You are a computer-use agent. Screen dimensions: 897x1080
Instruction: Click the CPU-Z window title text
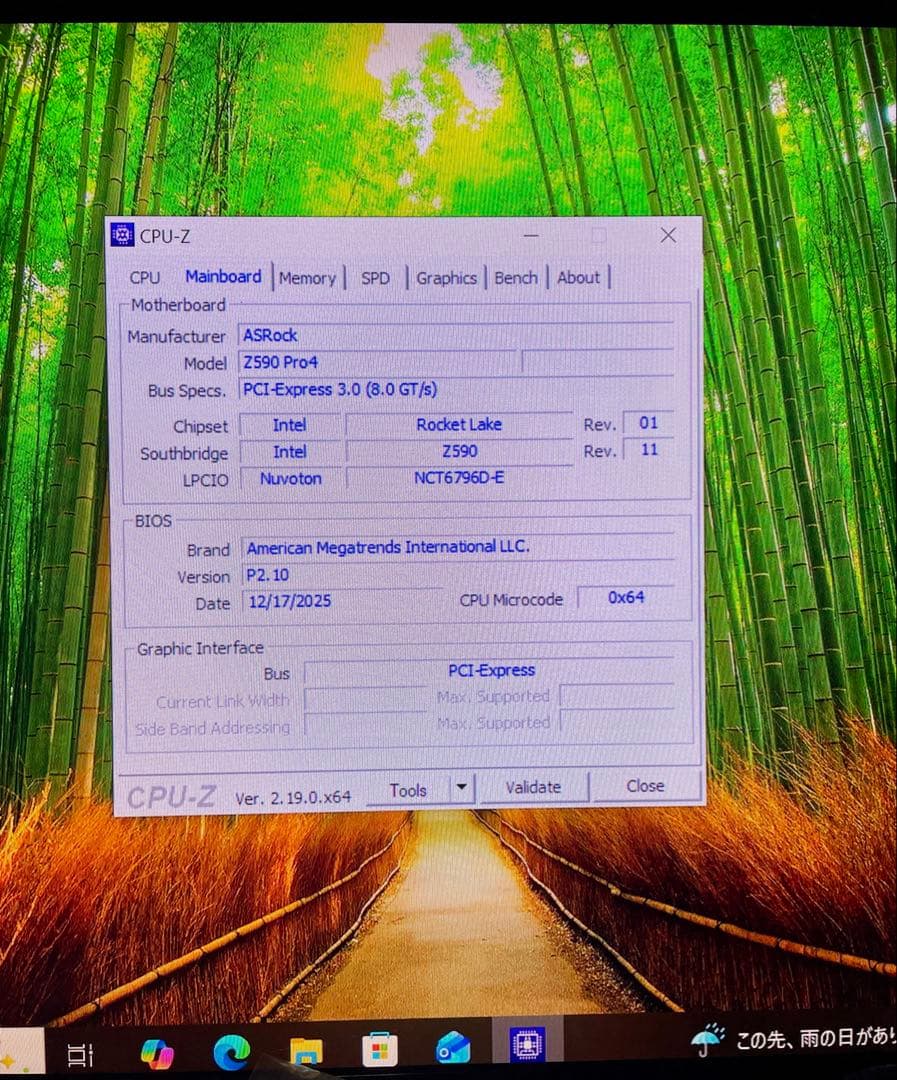(165, 236)
